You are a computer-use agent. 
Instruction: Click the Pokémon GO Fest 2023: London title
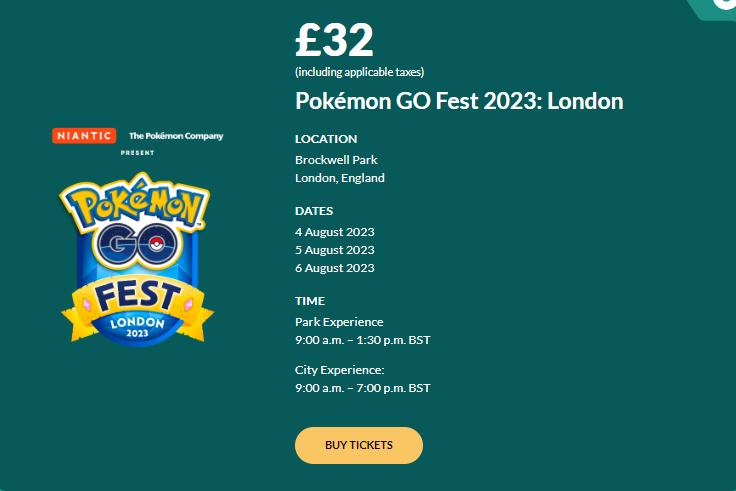pos(459,101)
